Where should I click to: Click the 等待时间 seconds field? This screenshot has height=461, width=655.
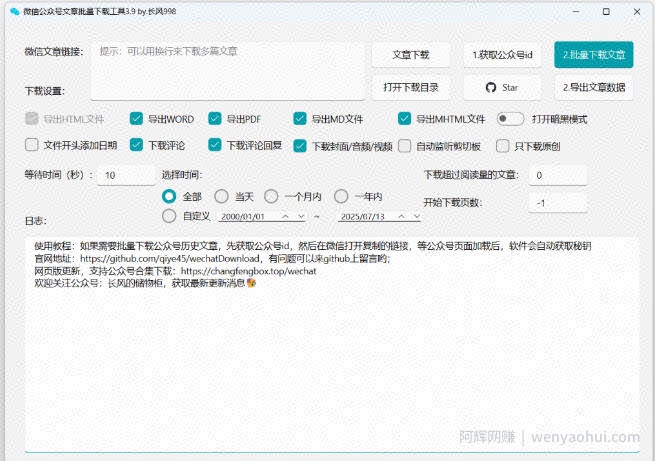pyautogui.click(x=126, y=175)
